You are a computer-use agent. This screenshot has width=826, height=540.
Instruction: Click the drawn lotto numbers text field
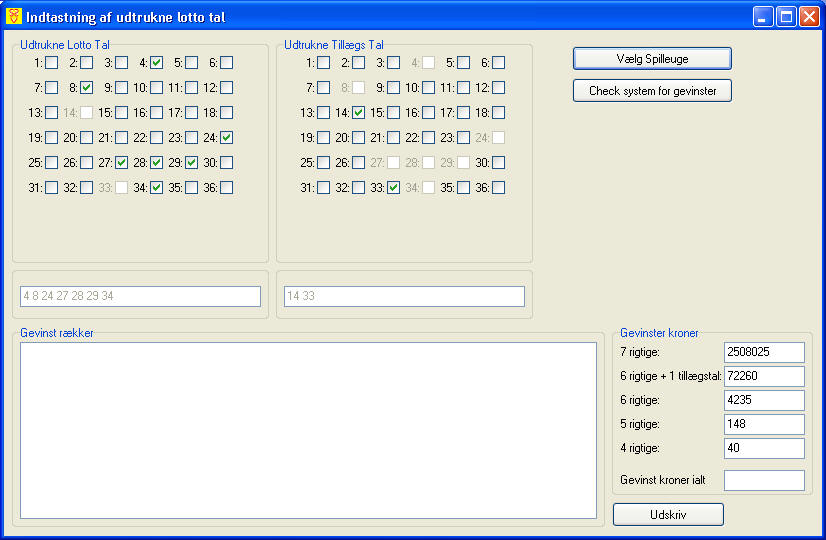tap(140, 296)
